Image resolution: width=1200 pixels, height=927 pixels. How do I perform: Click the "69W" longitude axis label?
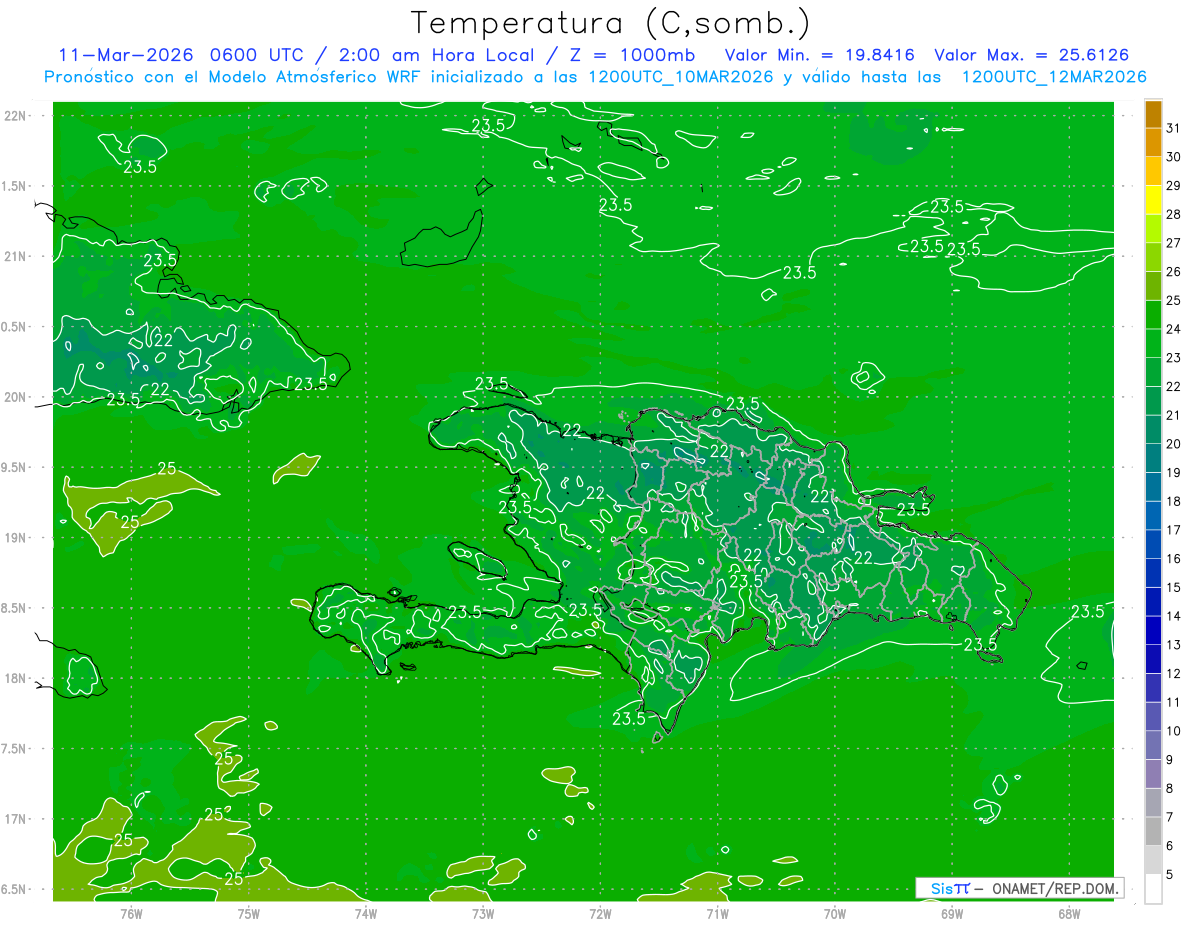952,914
